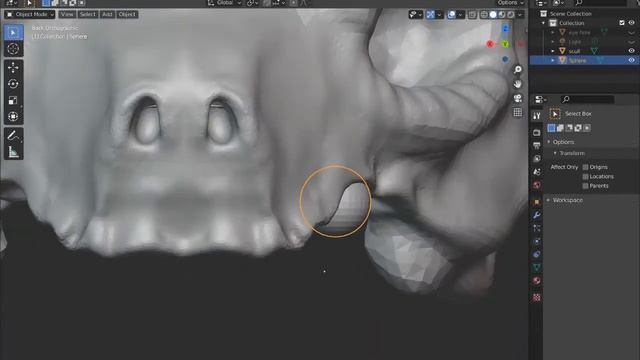Click the red X axis gizmo ball
640x360 pixels.
click(490, 44)
